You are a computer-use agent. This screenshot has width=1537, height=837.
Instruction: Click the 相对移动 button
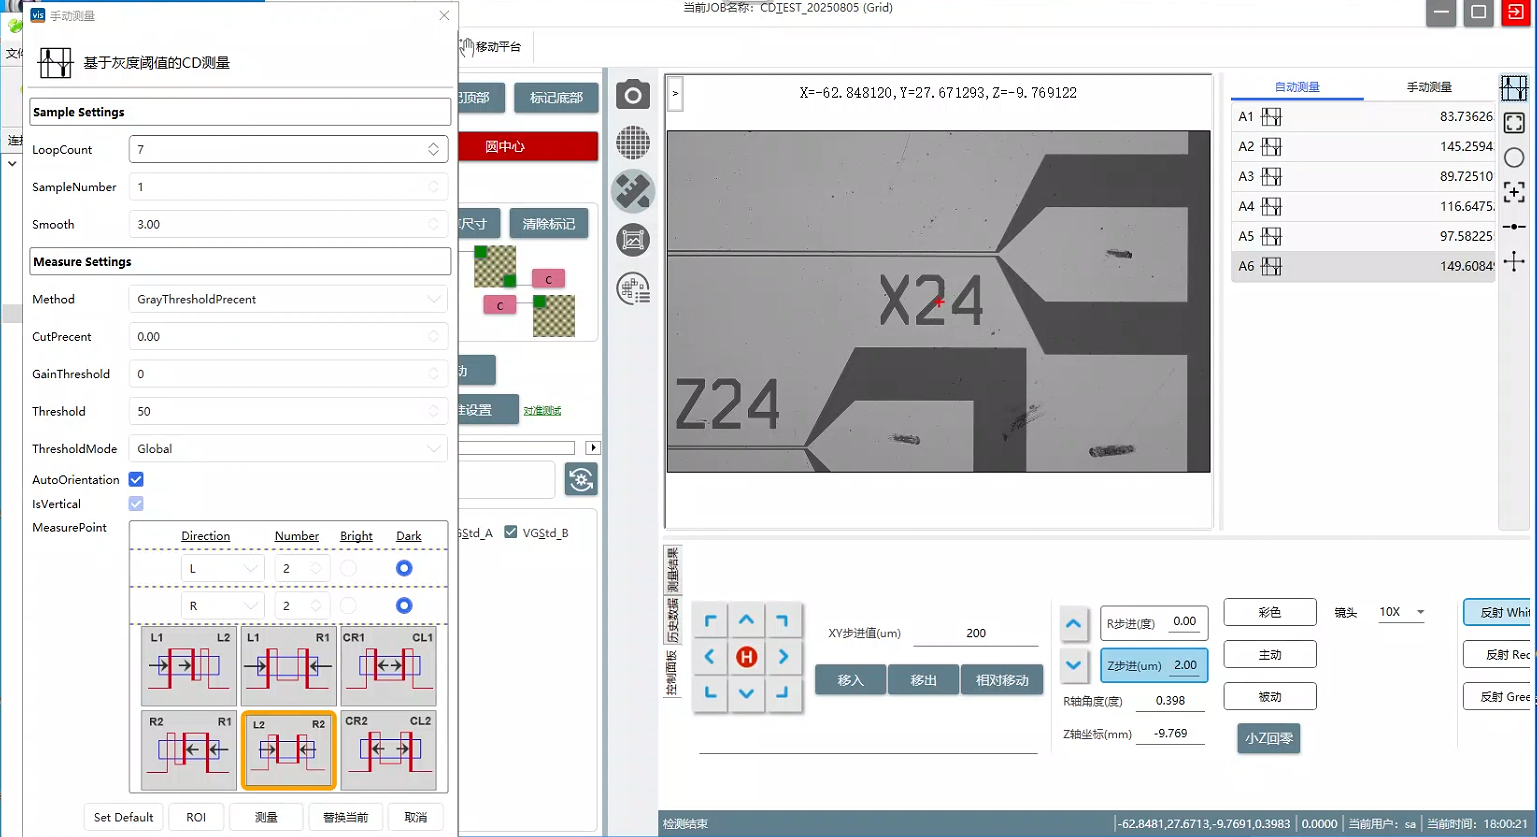1001,680
